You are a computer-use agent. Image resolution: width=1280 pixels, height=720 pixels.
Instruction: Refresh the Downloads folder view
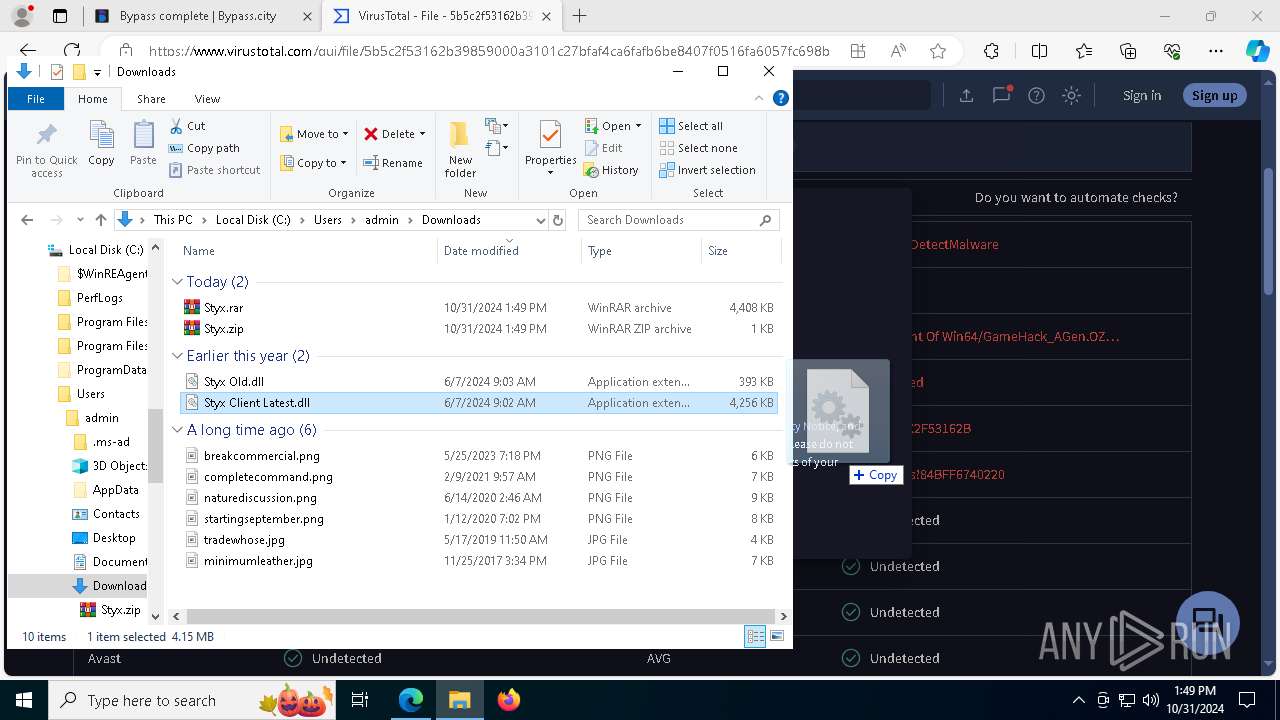(x=558, y=220)
